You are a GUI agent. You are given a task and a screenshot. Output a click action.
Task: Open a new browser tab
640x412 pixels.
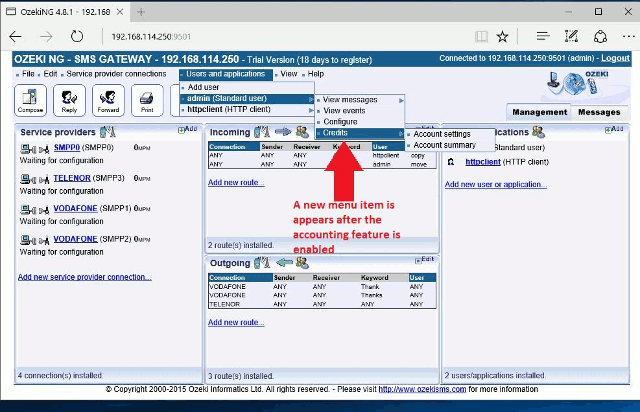point(141,12)
